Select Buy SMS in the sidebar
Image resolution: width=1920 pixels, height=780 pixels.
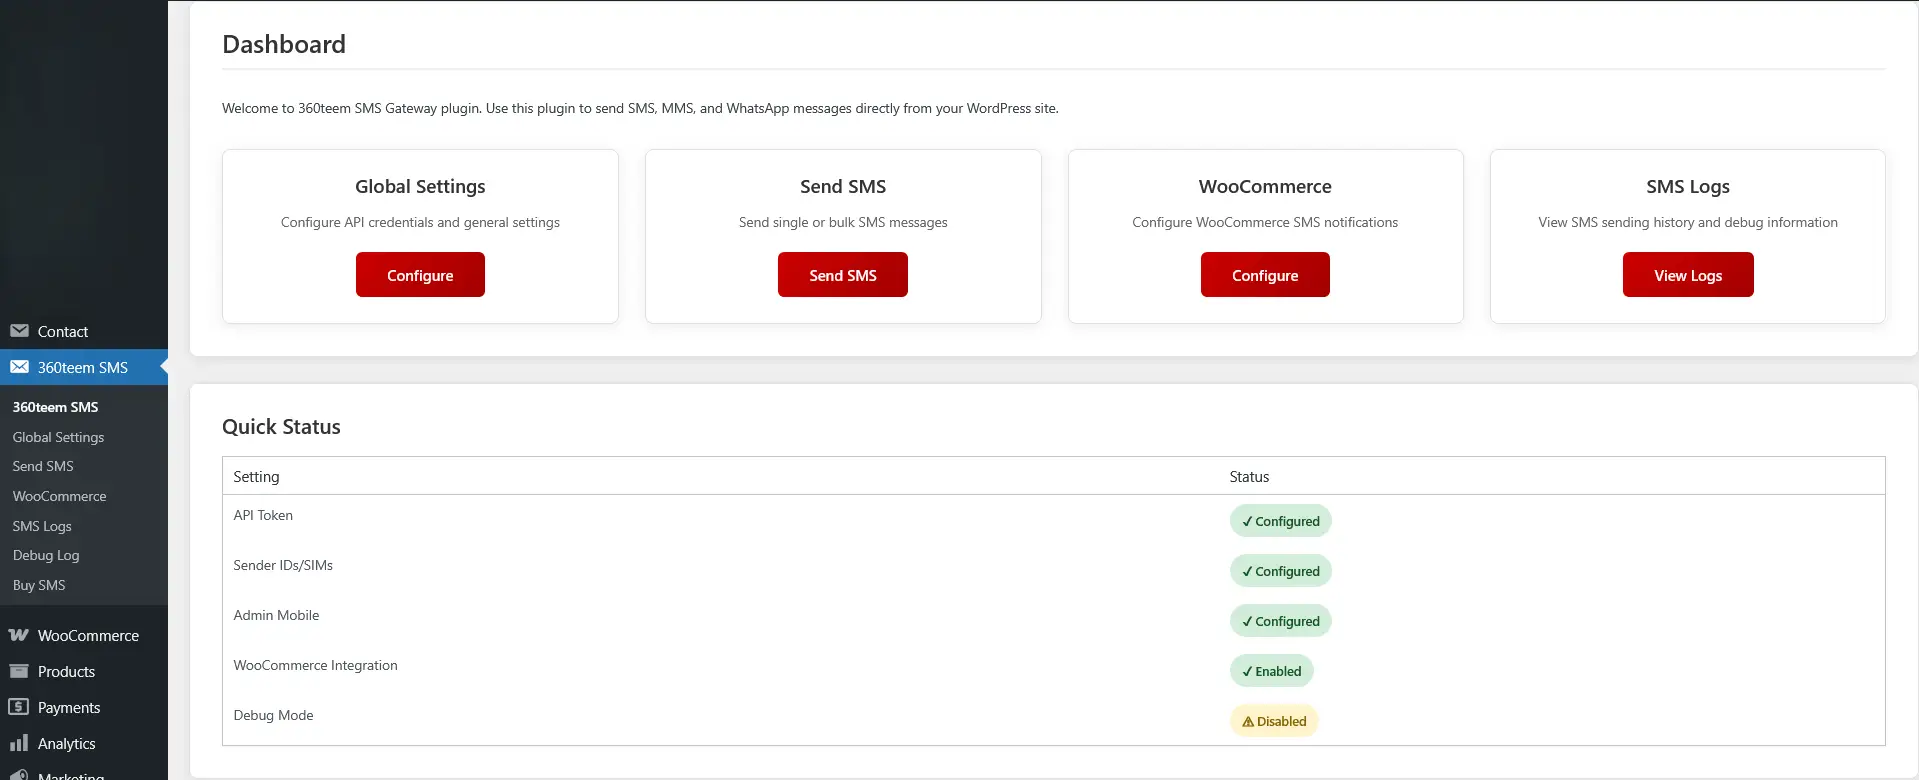click(39, 585)
